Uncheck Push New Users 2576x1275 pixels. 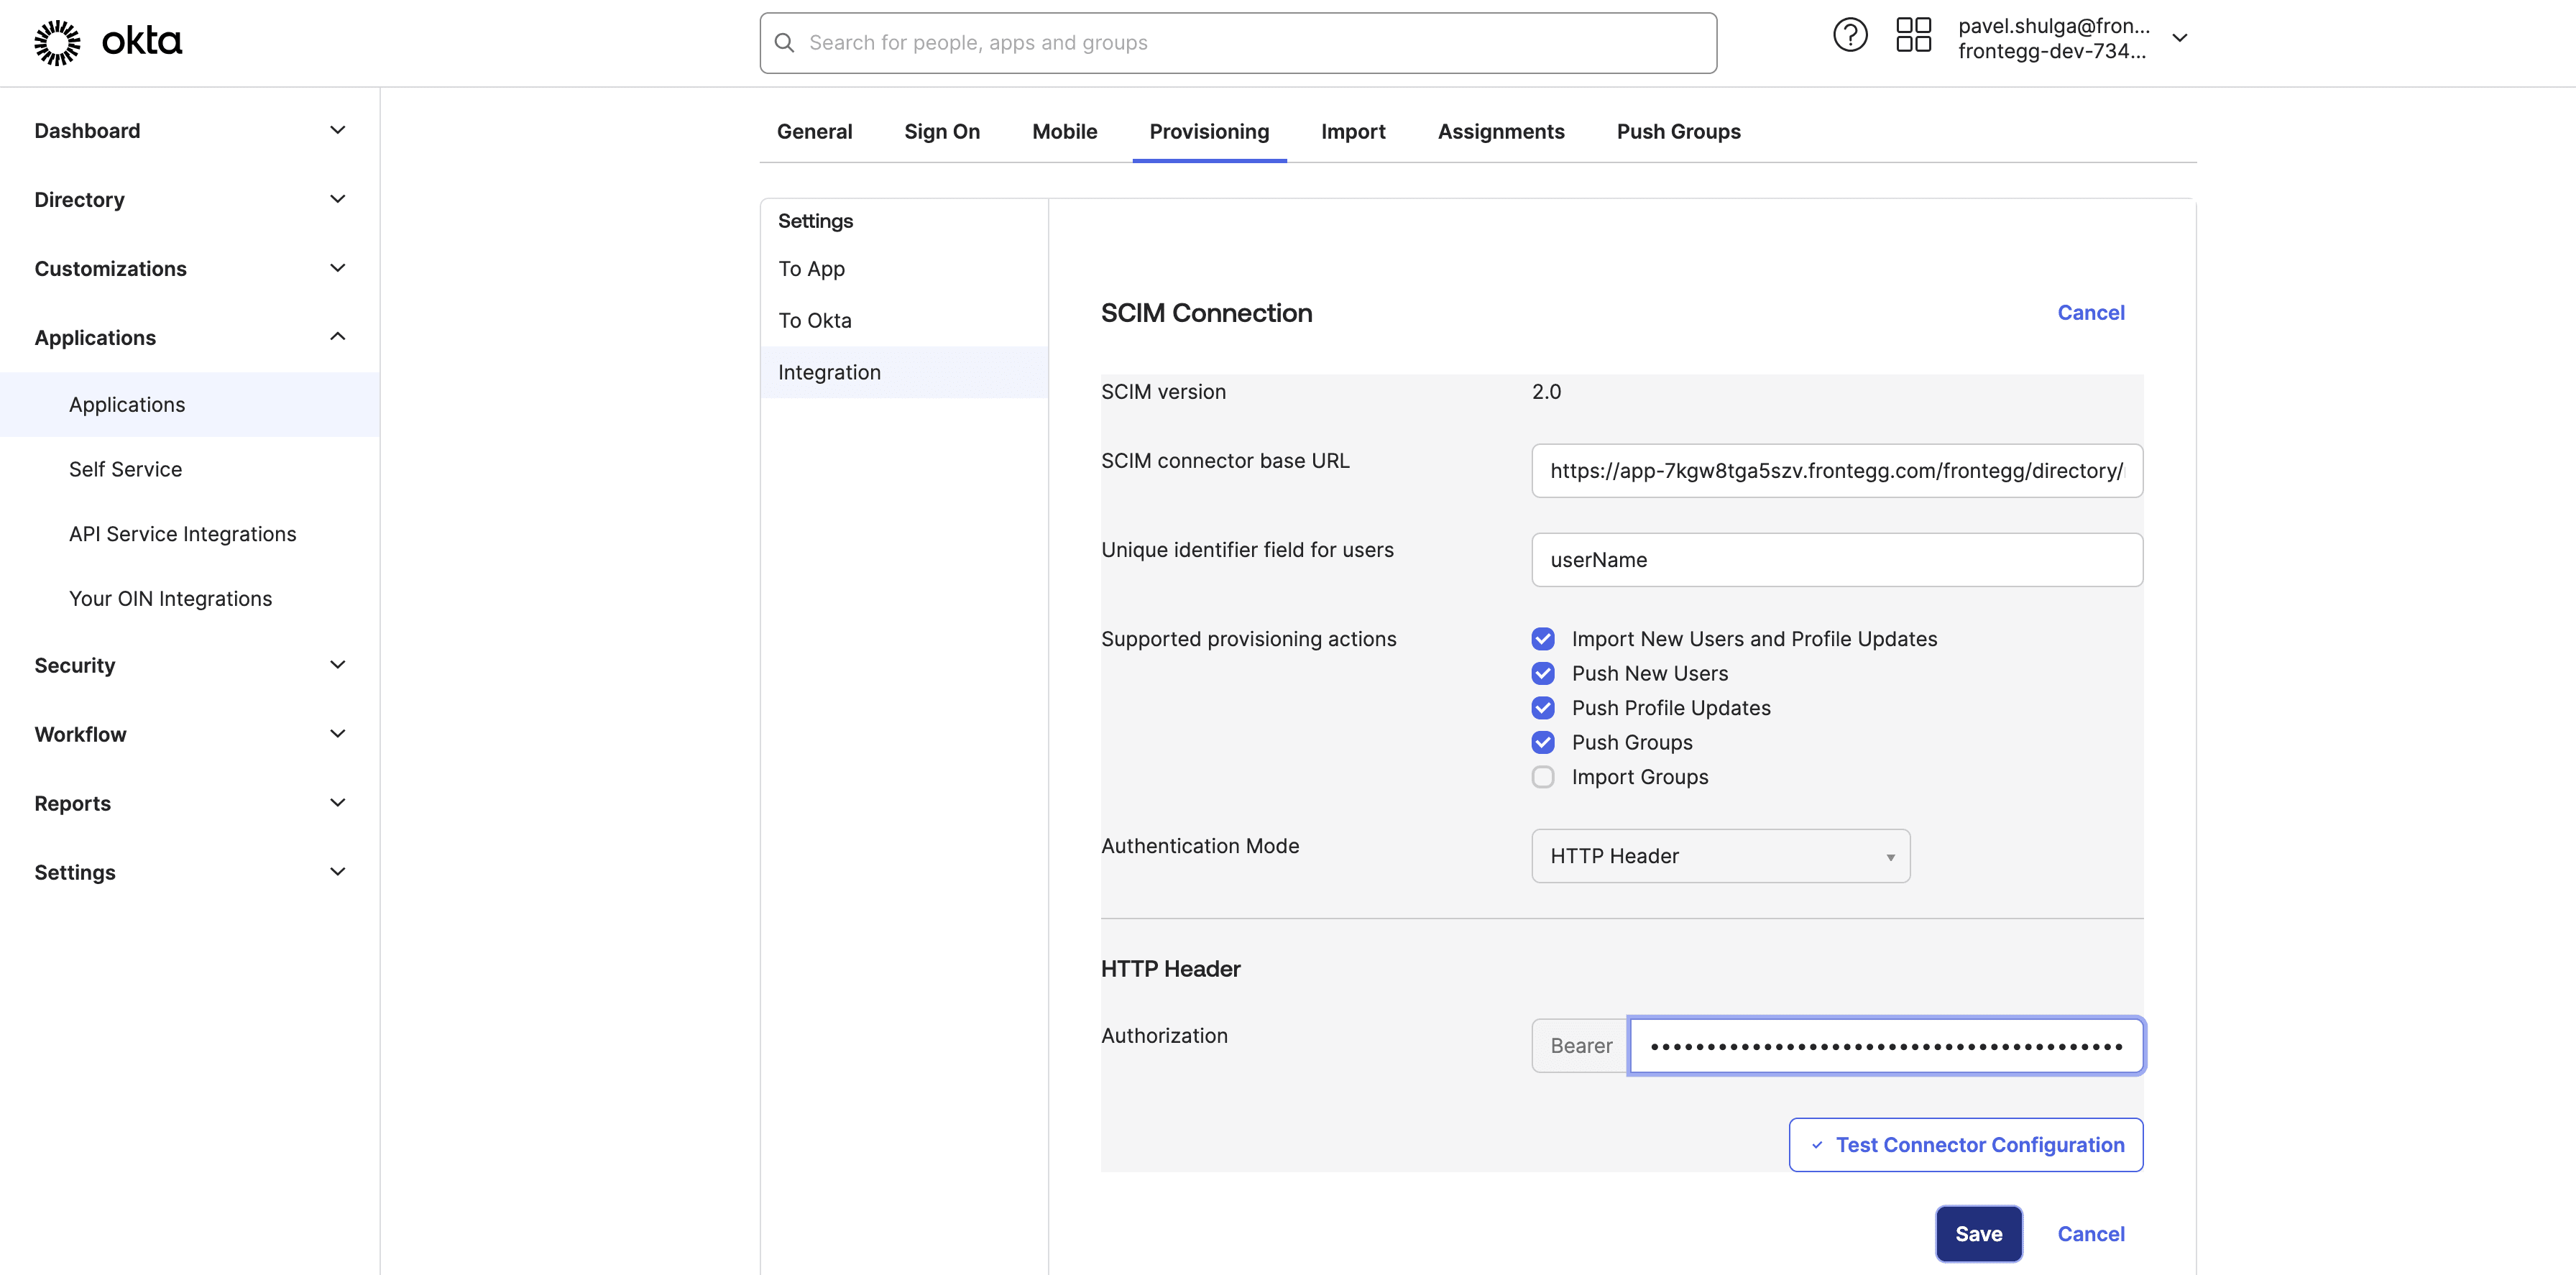tap(1543, 674)
